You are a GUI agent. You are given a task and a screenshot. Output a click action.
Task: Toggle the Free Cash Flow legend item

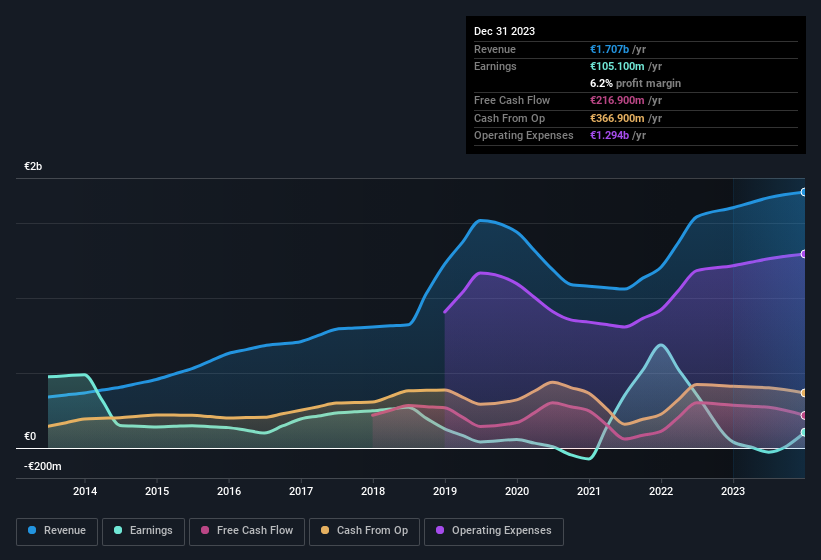pos(247,530)
